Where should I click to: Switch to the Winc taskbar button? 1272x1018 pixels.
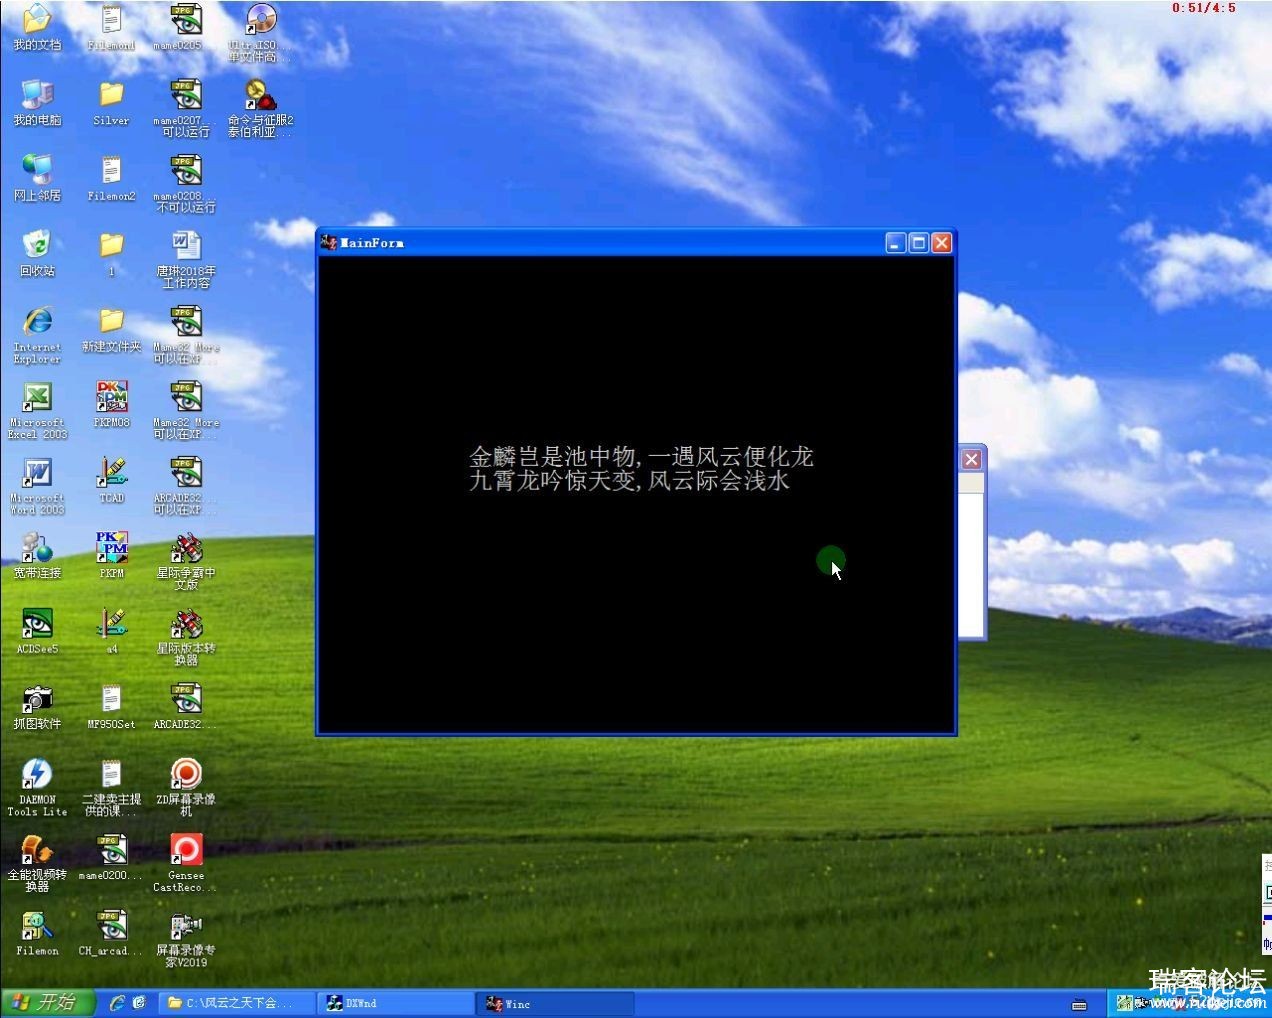(555, 1003)
